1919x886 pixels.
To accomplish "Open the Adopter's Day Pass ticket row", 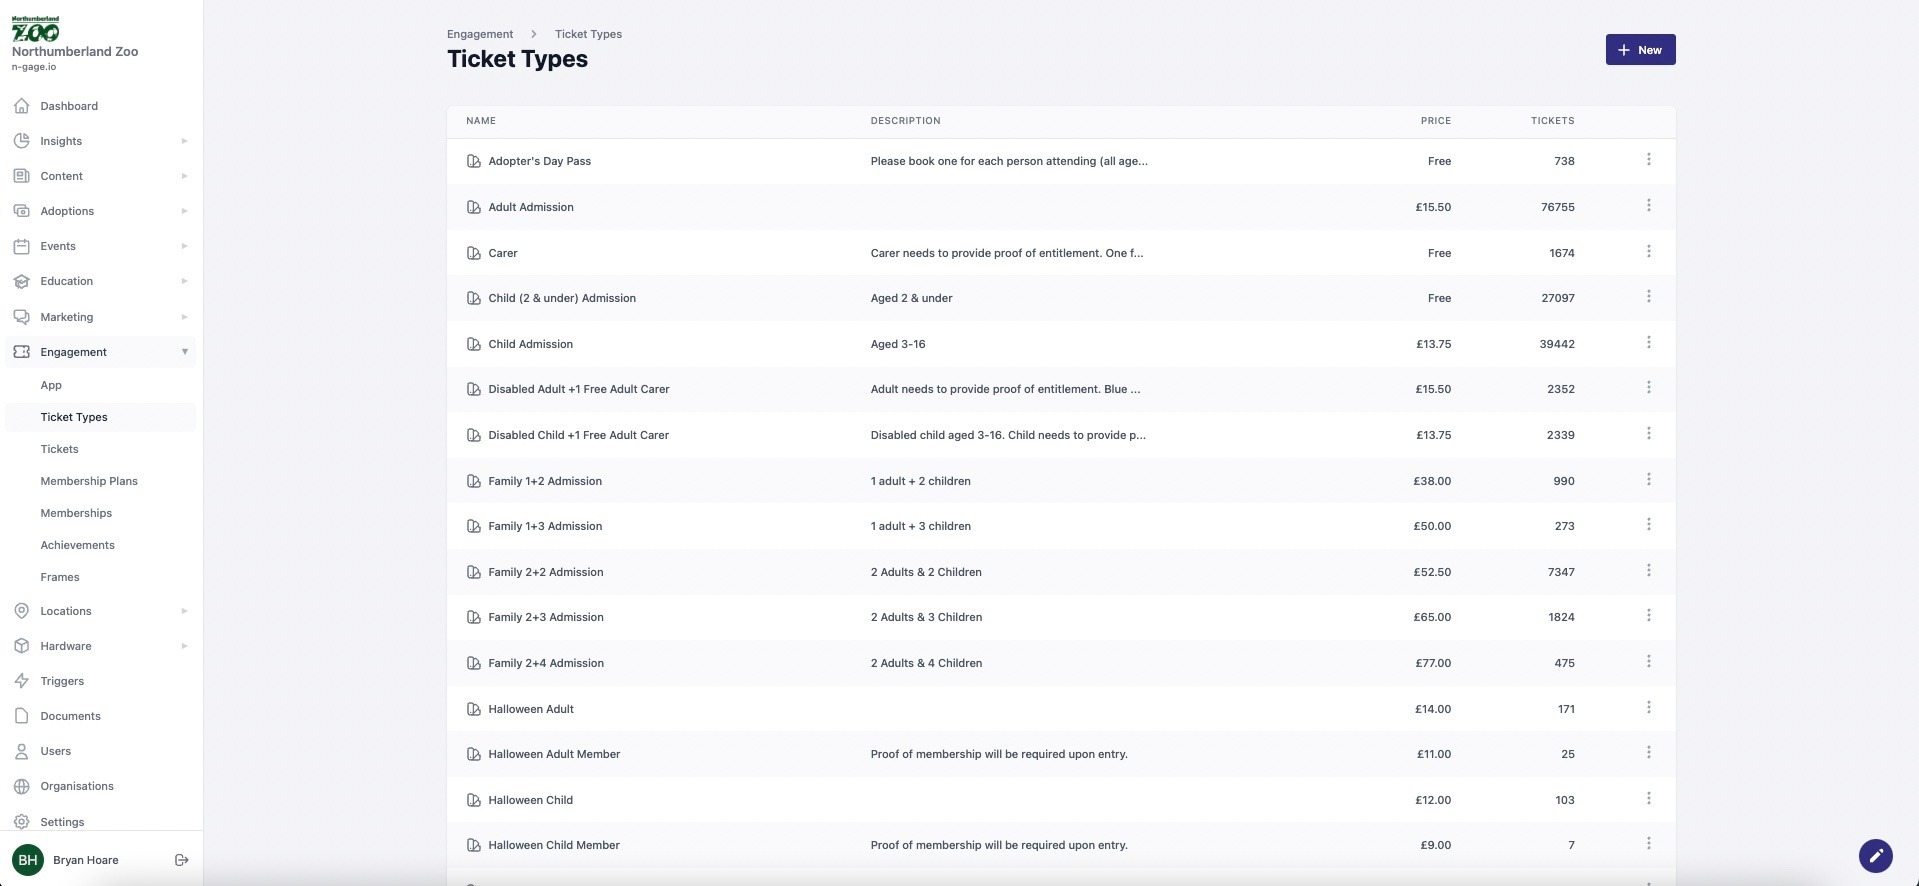I will coord(539,161).
